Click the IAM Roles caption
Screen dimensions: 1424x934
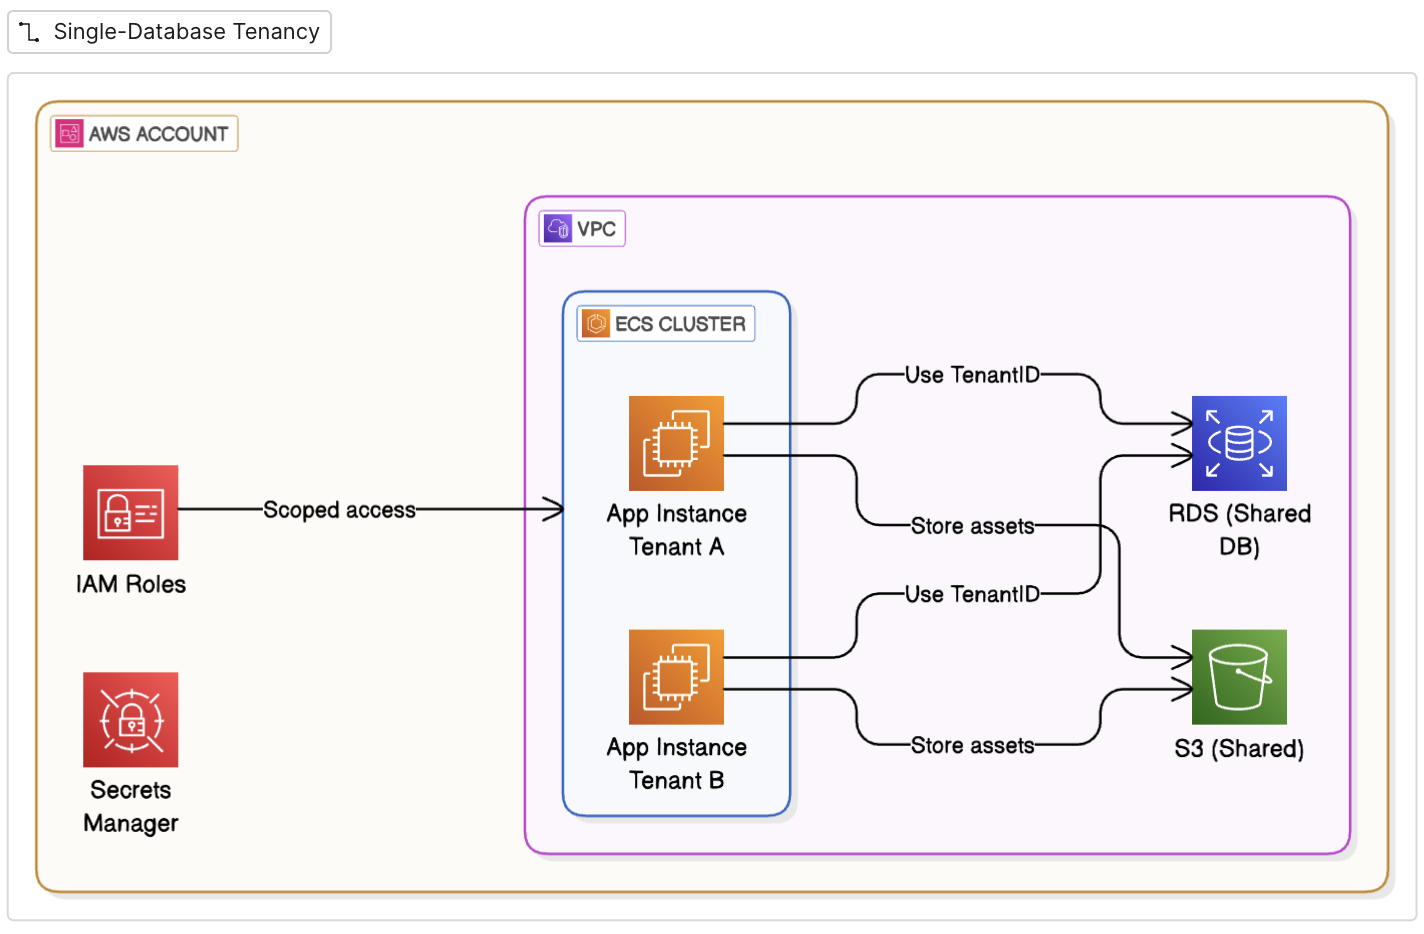(131, 584)
